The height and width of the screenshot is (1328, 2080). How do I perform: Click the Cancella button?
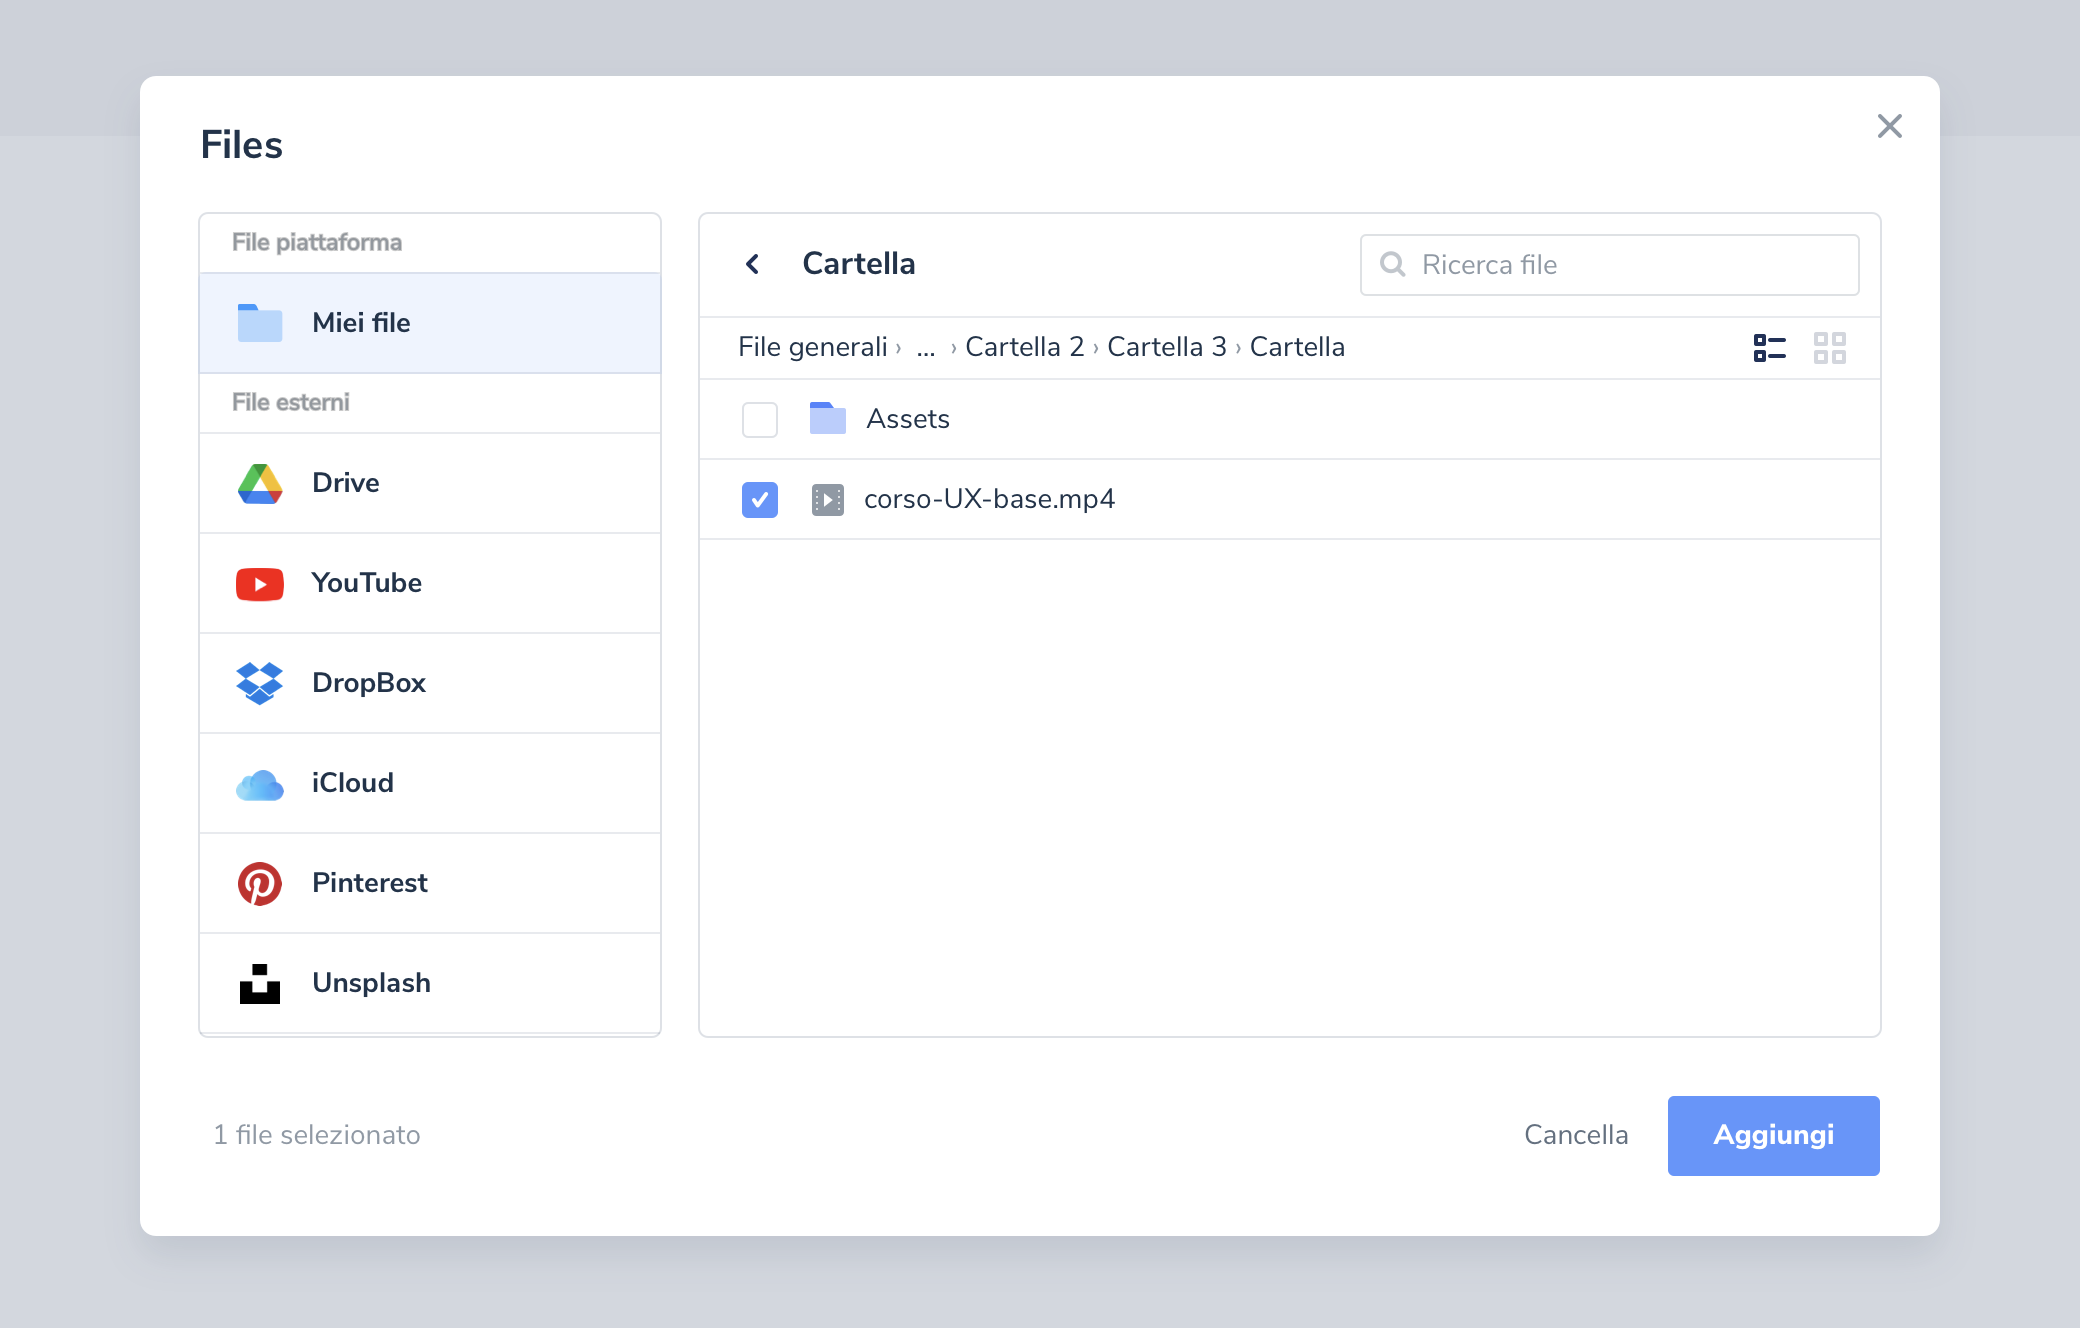[1576, 1135]
